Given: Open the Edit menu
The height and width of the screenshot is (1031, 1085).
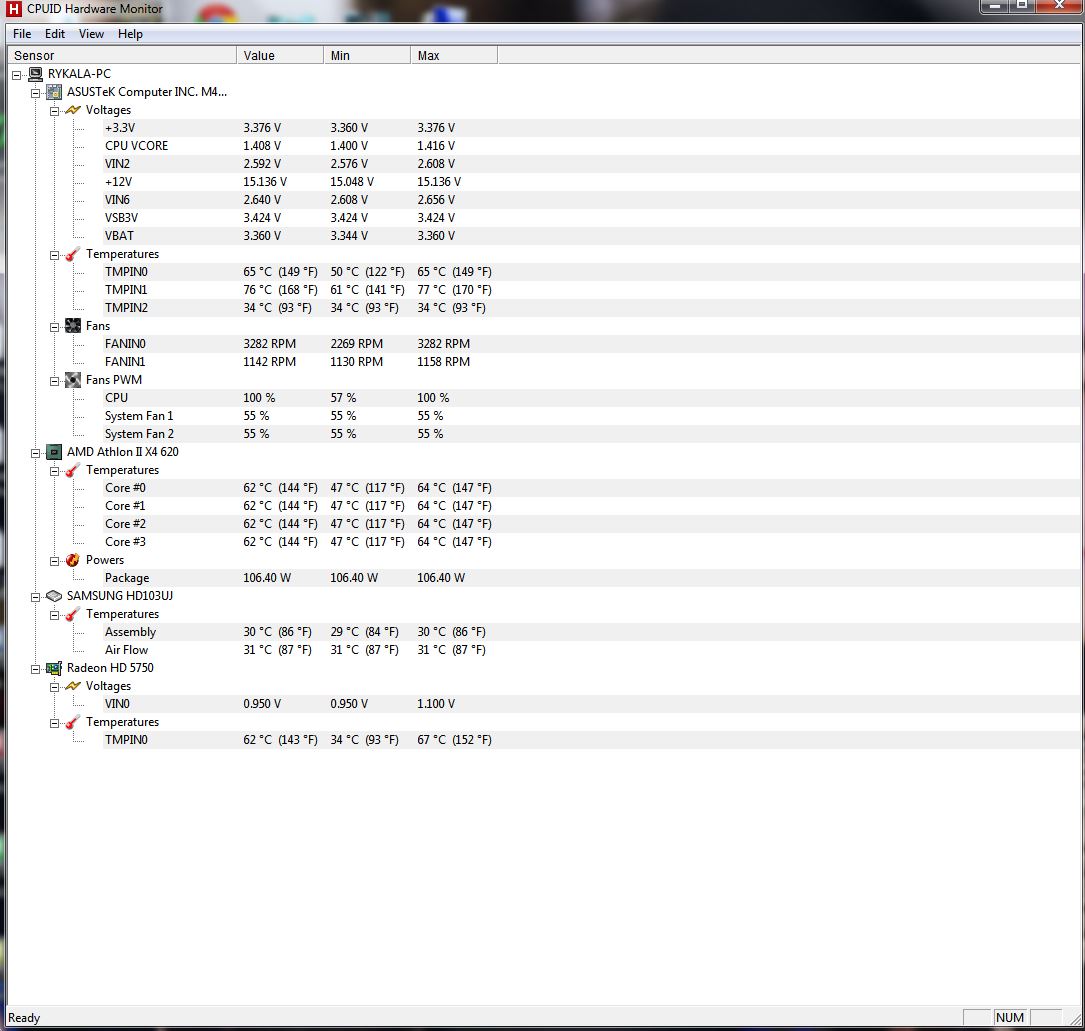Looking at the screenshot, I should (55, 34).
